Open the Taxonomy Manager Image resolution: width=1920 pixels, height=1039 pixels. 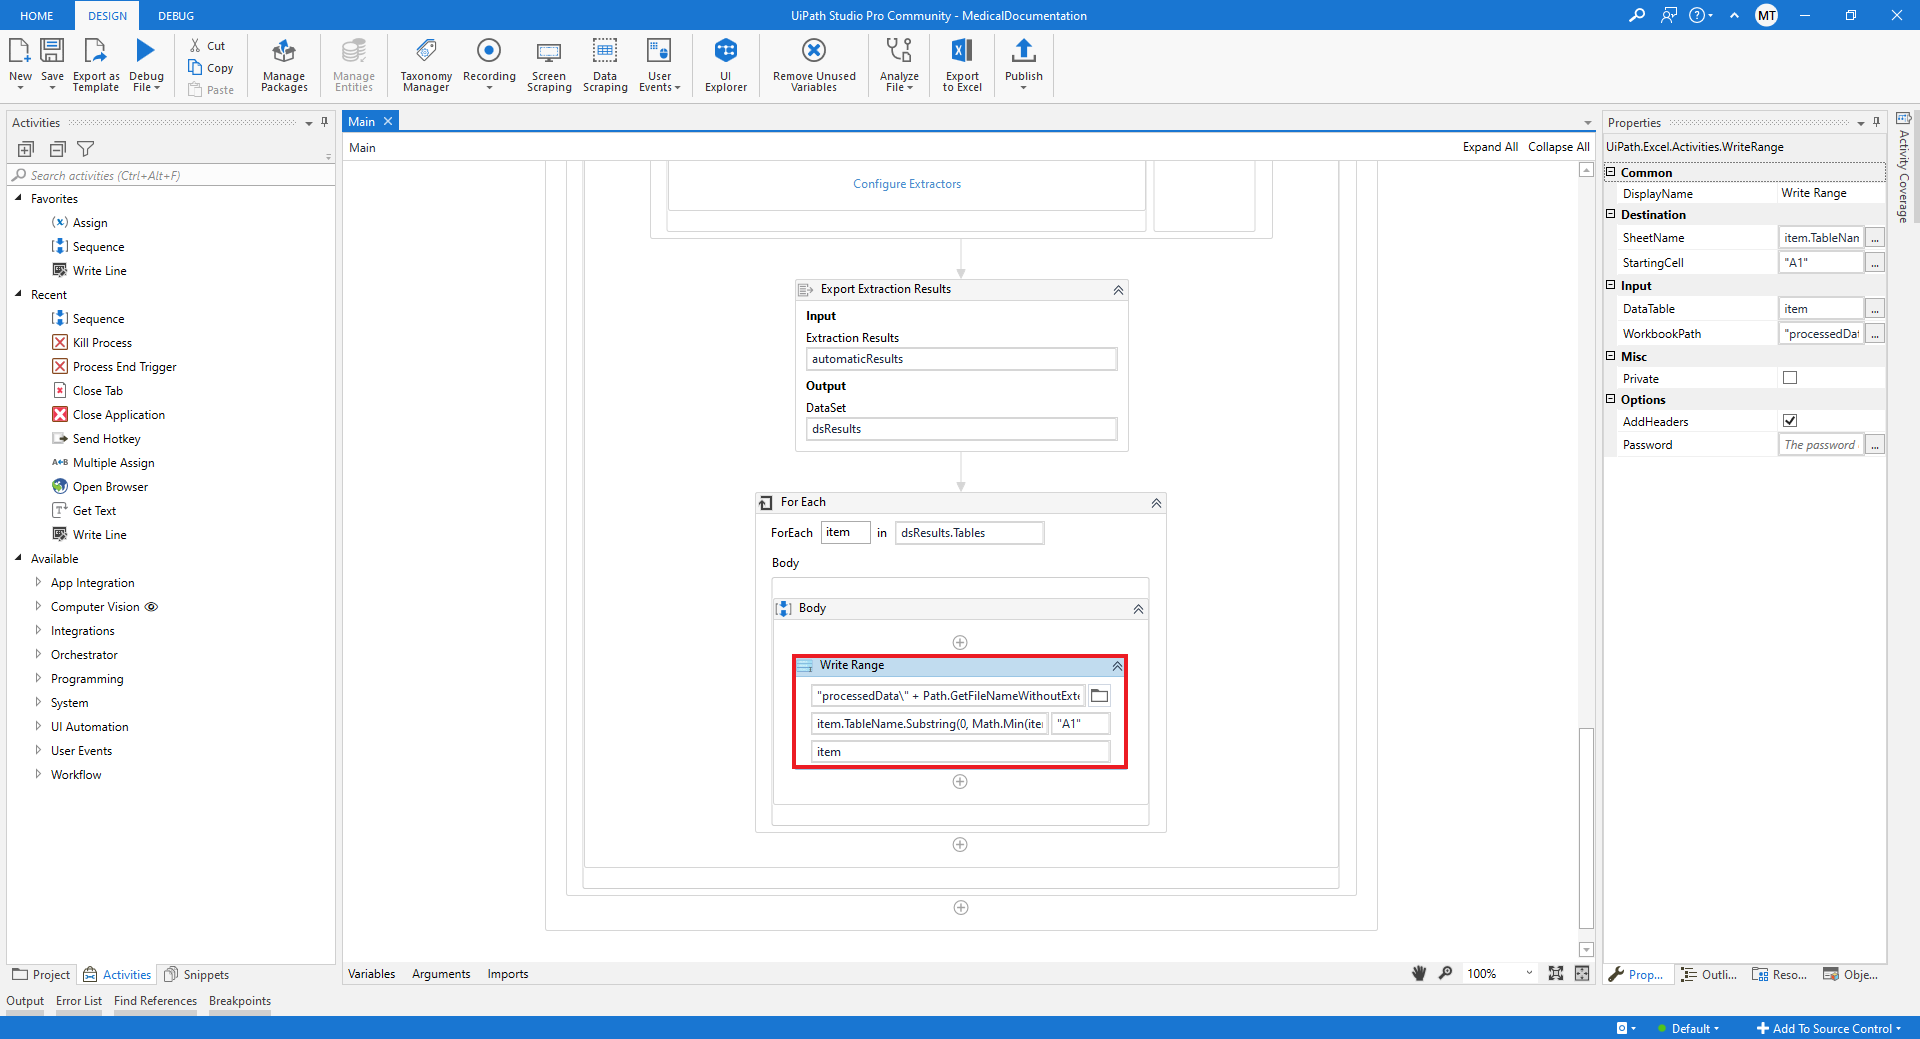(x=424, y=64)
